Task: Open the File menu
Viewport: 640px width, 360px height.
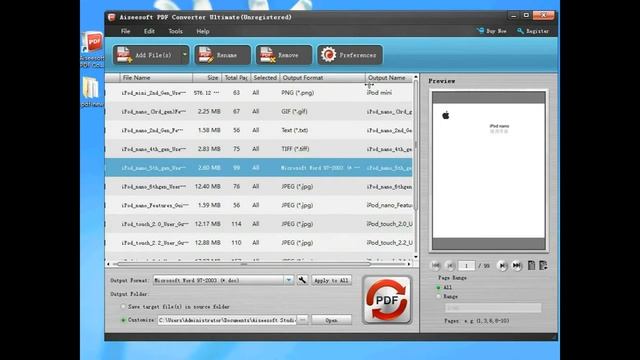Action: (125, 31)
